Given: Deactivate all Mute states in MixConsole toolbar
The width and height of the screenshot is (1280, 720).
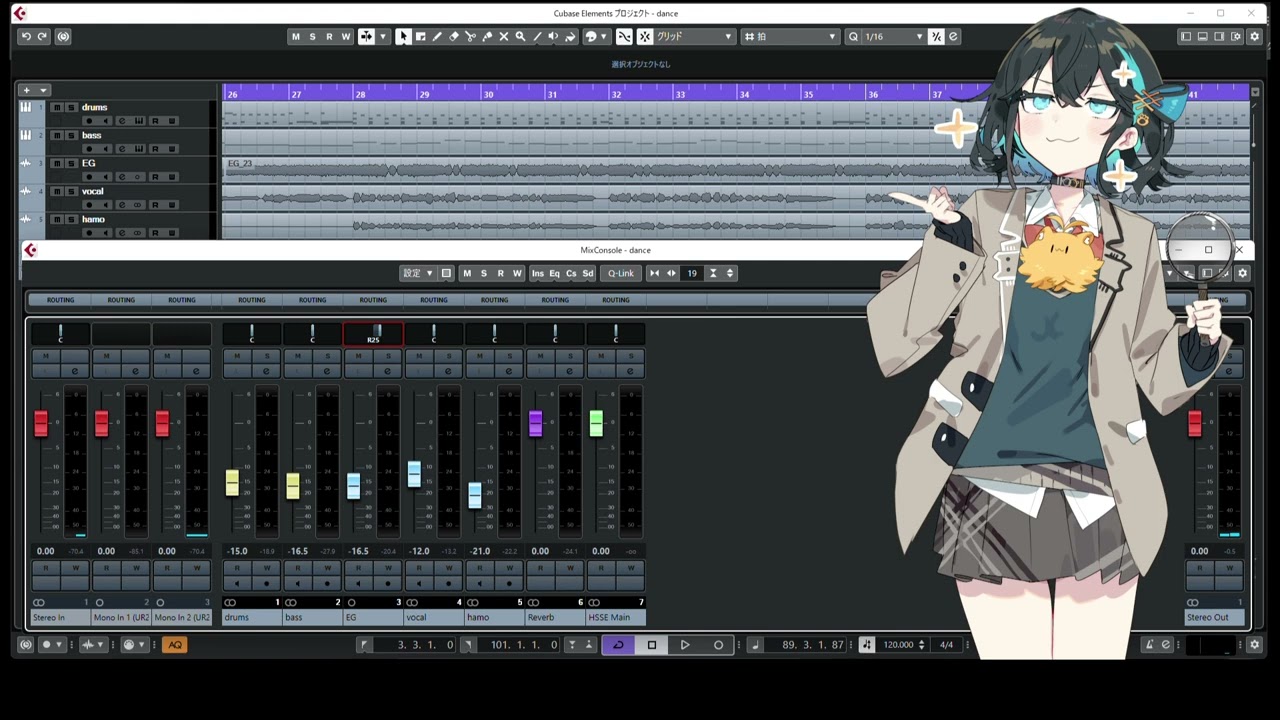Looking at the screenshot, I should [x=466, y=273].
